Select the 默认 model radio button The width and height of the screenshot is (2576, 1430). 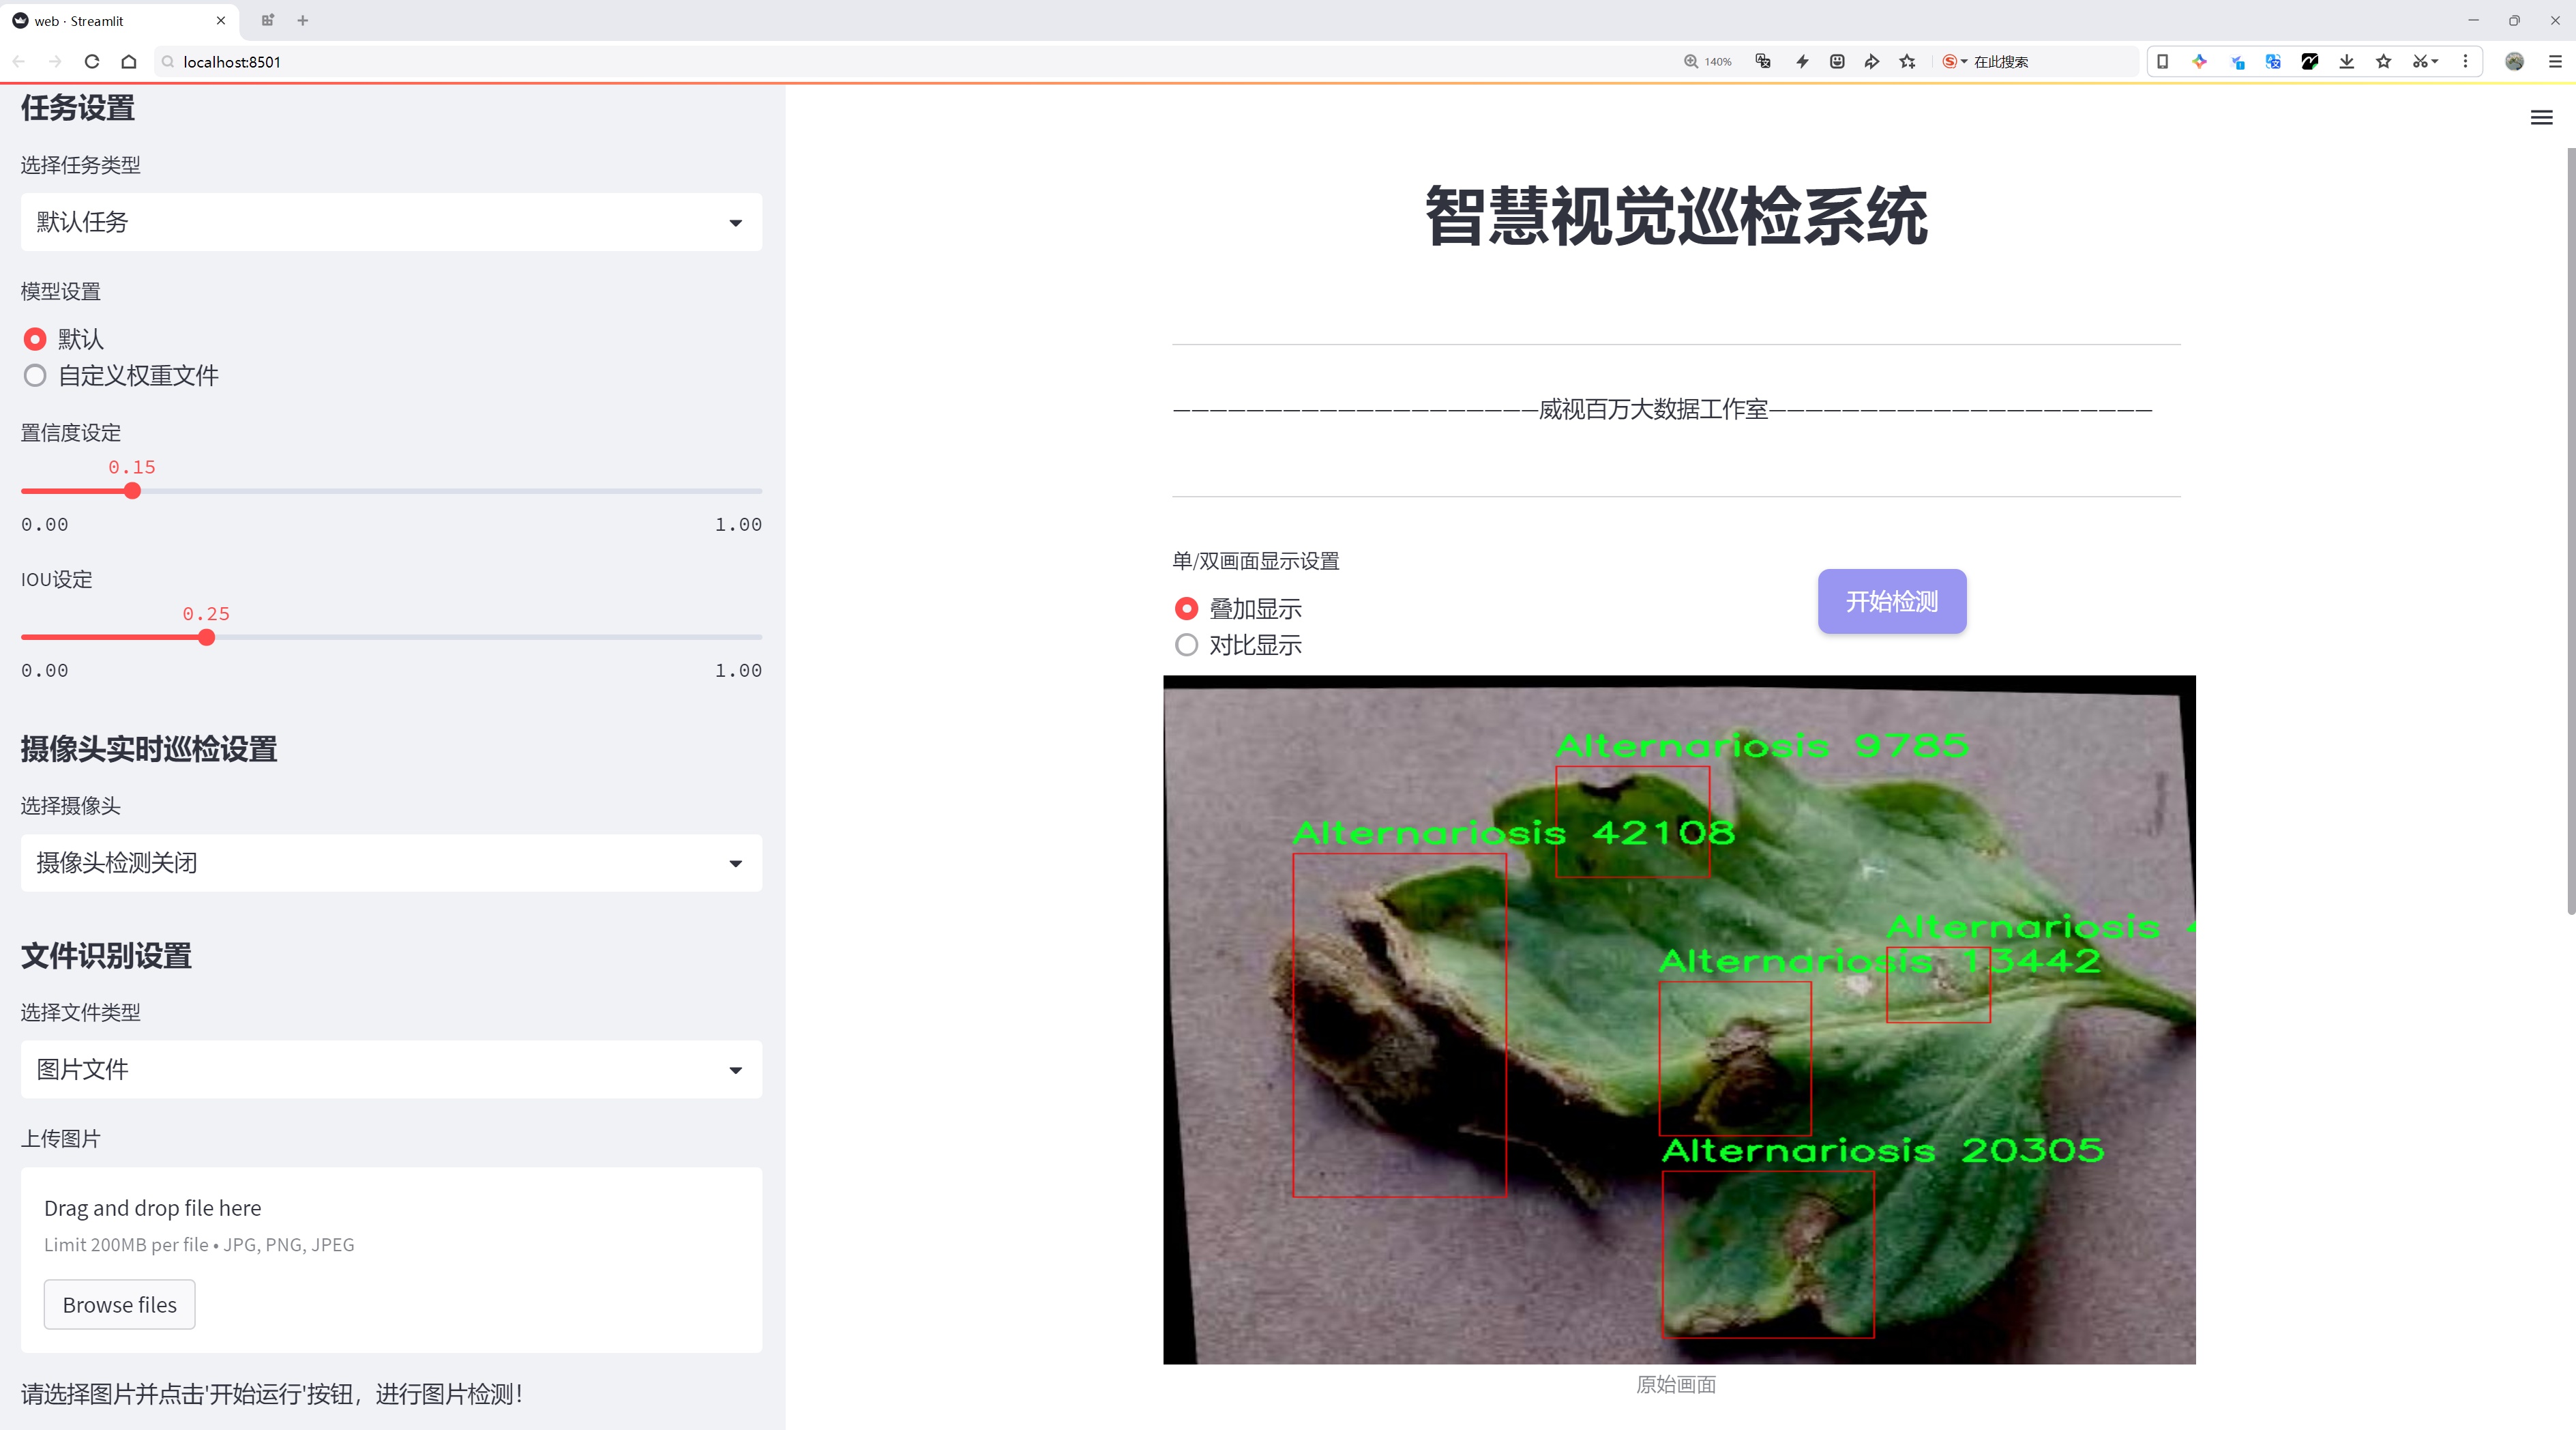click(35, 339)
